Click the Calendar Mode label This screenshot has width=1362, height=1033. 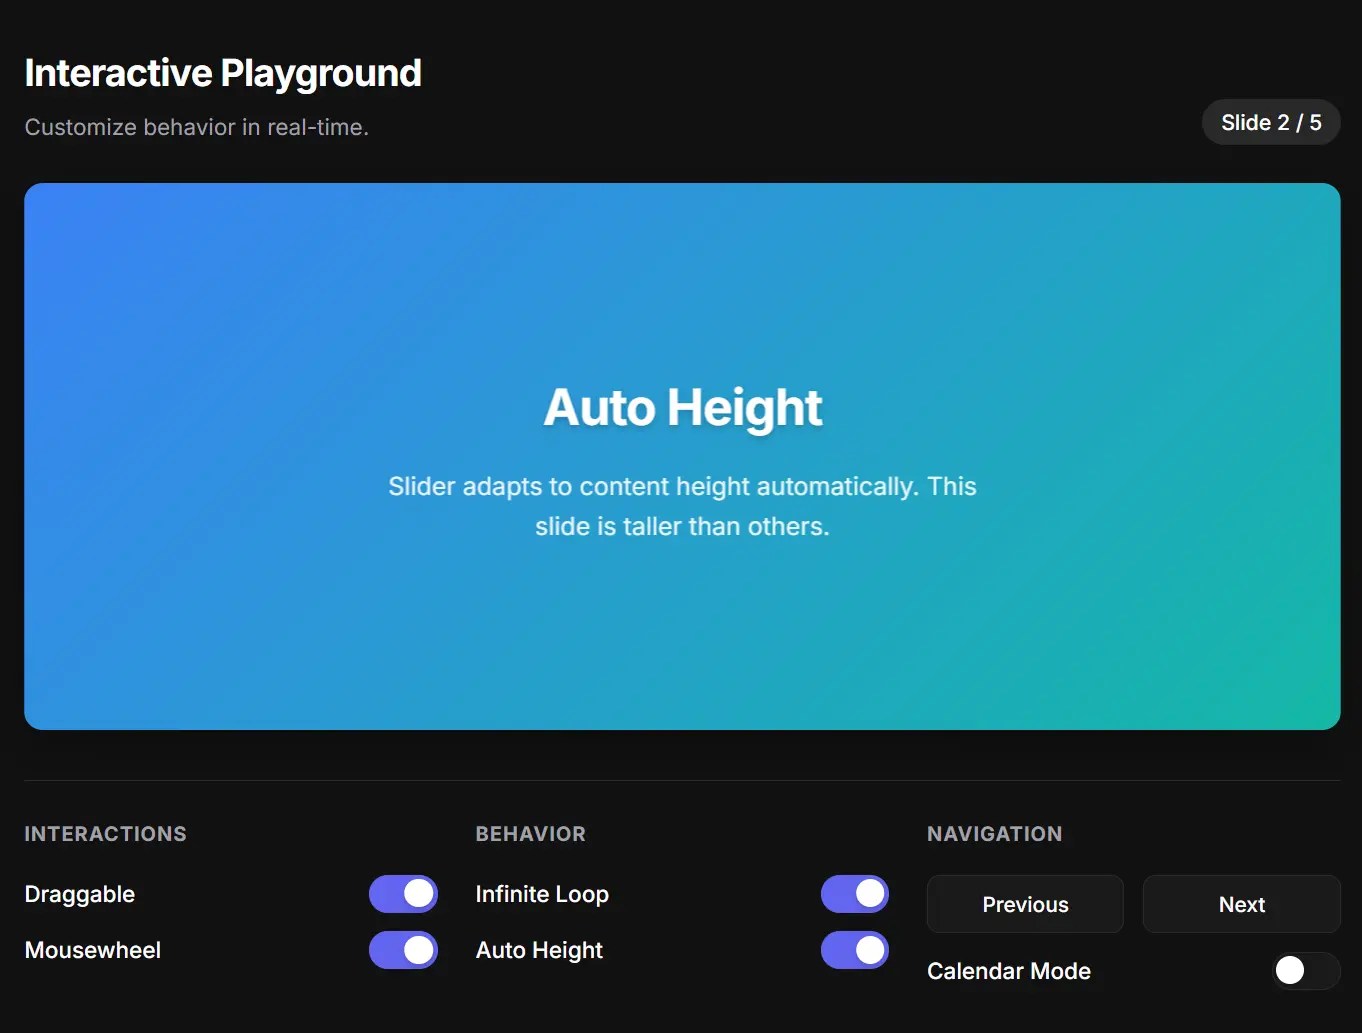(x=1009, y=971)
